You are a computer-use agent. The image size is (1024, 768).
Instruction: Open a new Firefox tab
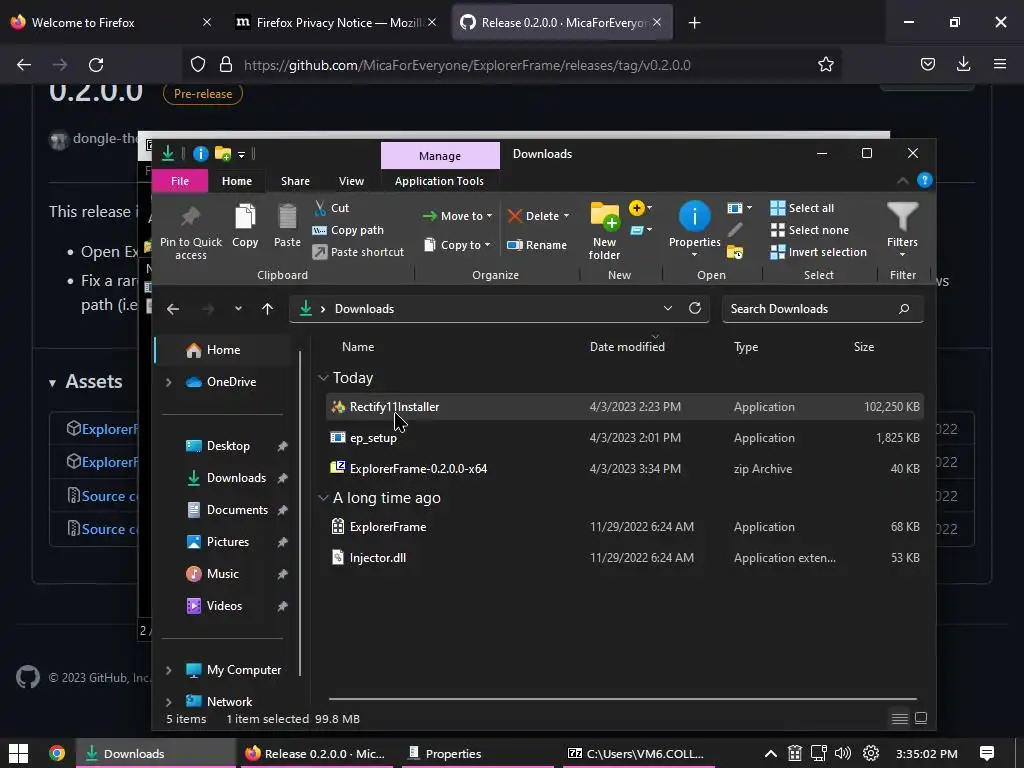(x=694, y=23)
